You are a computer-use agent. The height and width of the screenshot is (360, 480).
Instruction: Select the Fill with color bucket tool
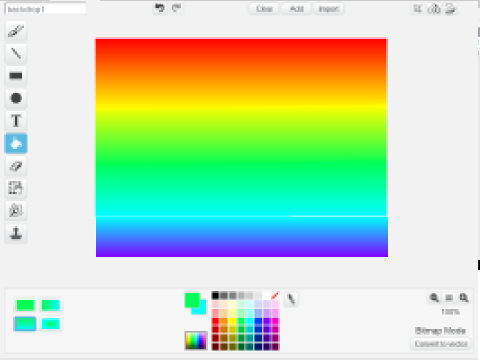[16, 143]
